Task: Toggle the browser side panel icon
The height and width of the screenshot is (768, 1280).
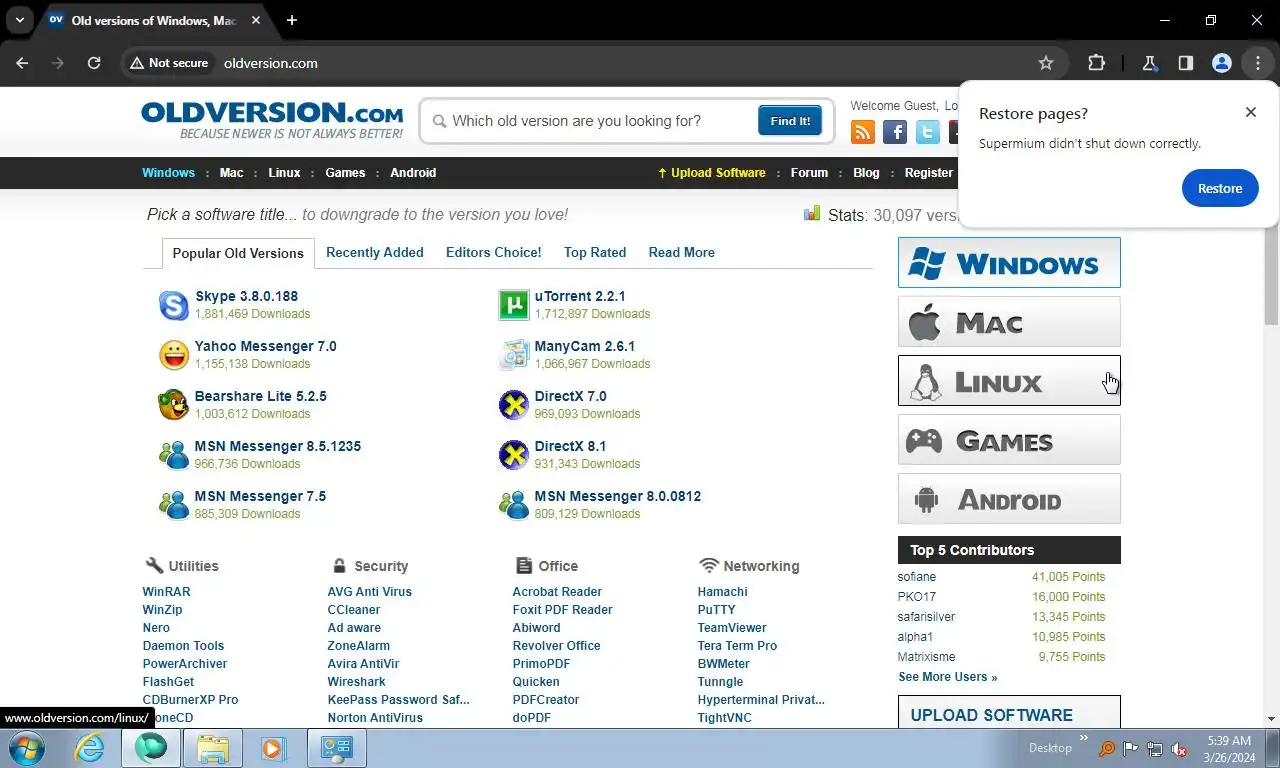Action: pyautogui.click(x=1185, y=63)
